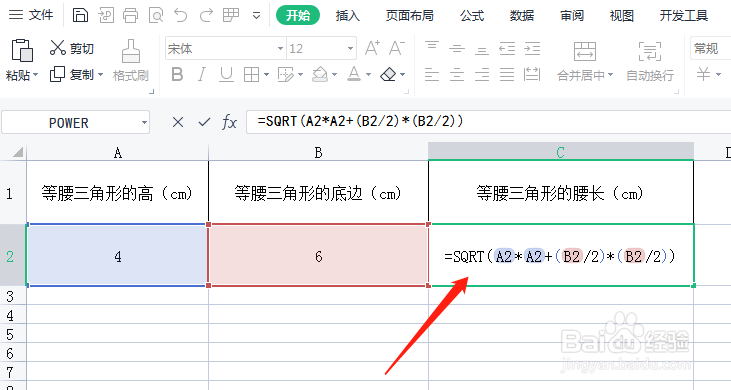Open the 粘贴 dropdown arrow
Image resolution: width=731 pixels, height=390 pixels.
pos(35,75)
